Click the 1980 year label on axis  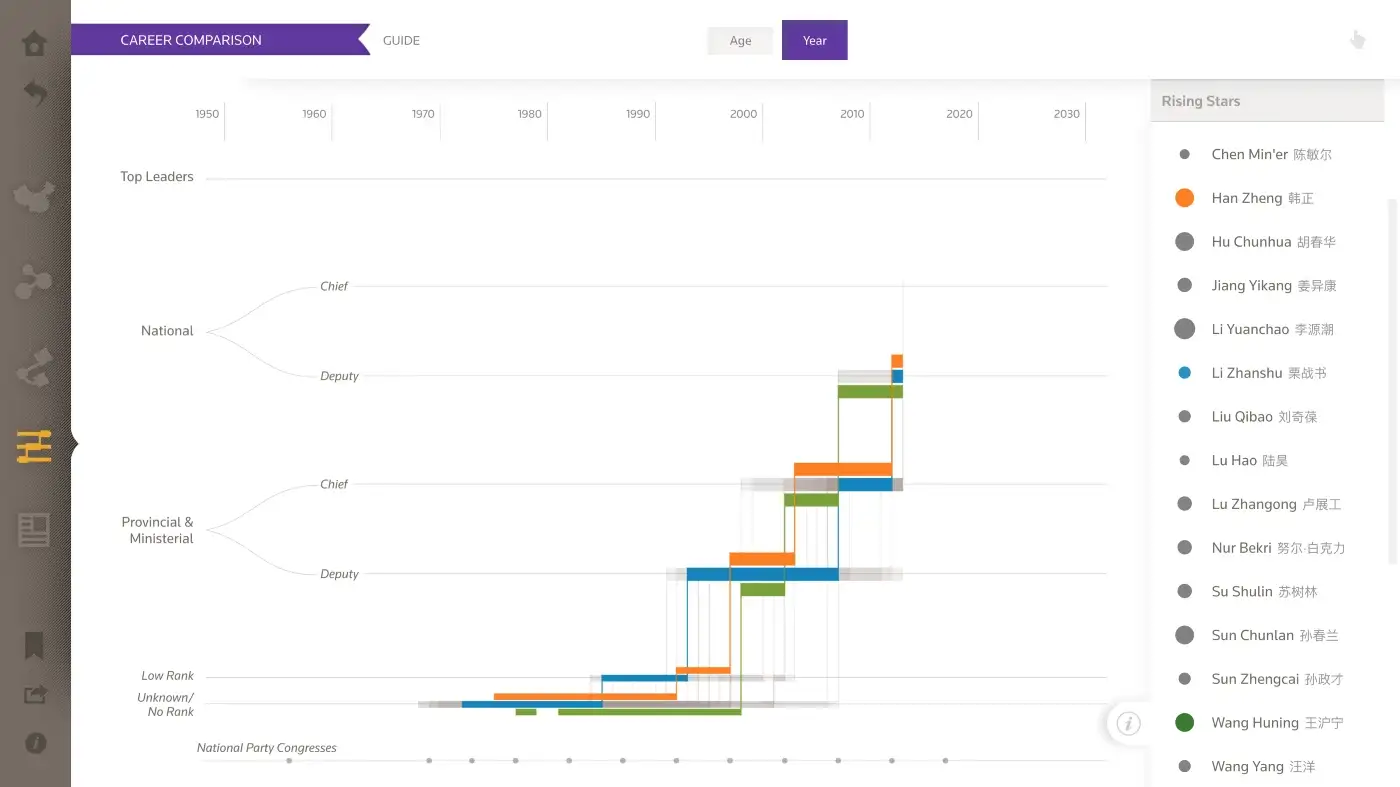[529, 114]
